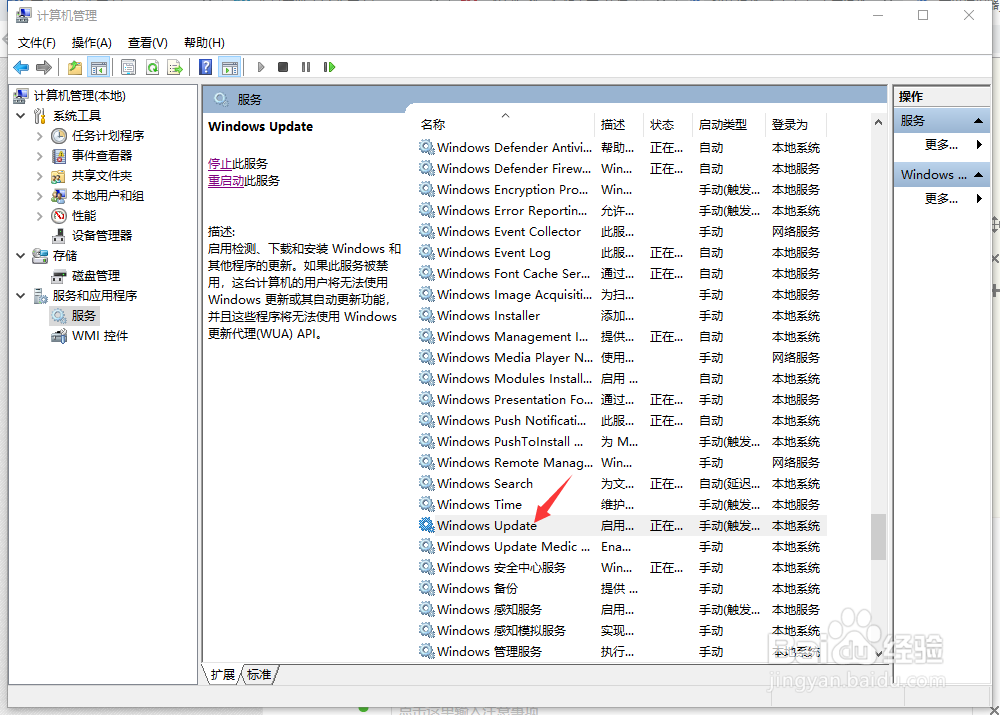
Task: Select Windows 备份 service row
Action: point(622,589)
